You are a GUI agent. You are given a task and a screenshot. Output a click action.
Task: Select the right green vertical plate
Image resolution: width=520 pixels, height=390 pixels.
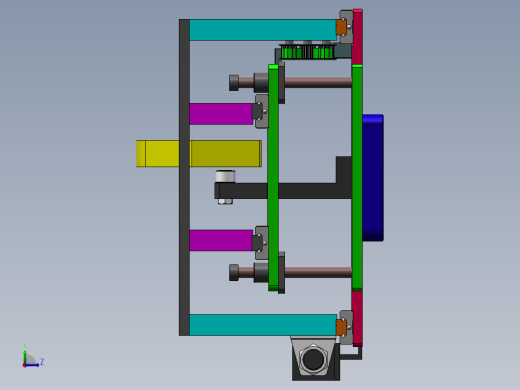357,178
